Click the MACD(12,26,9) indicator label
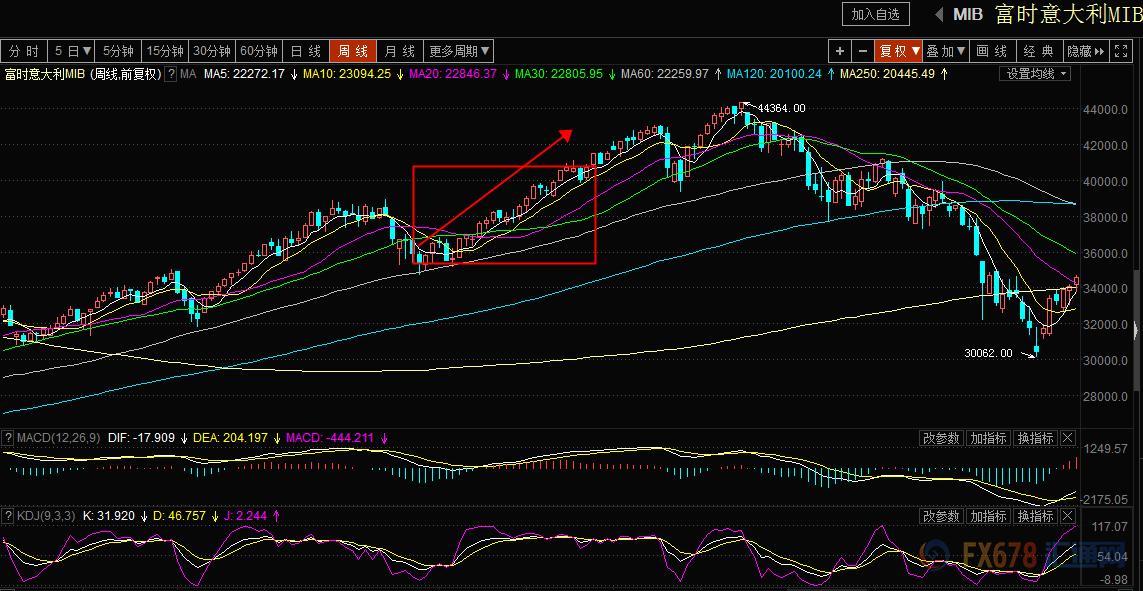 coord(59,438)
